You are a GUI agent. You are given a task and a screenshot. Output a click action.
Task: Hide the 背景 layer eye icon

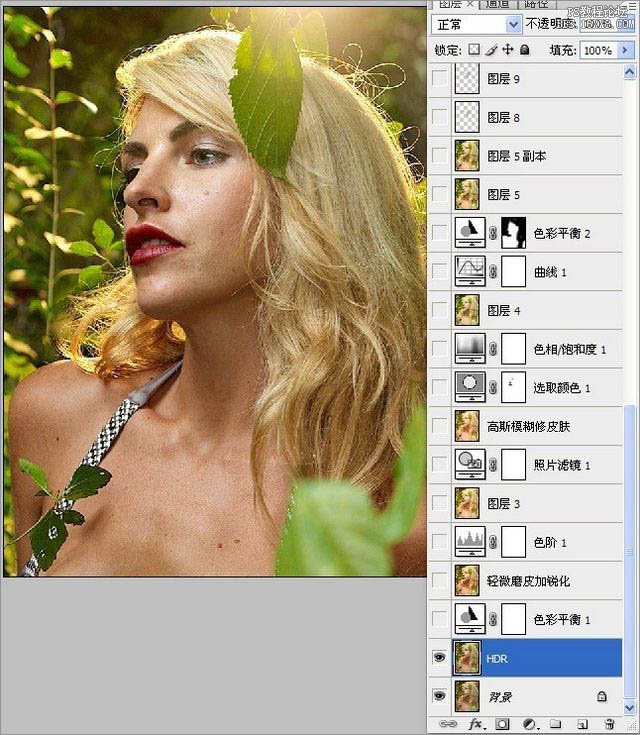point(439,696)
